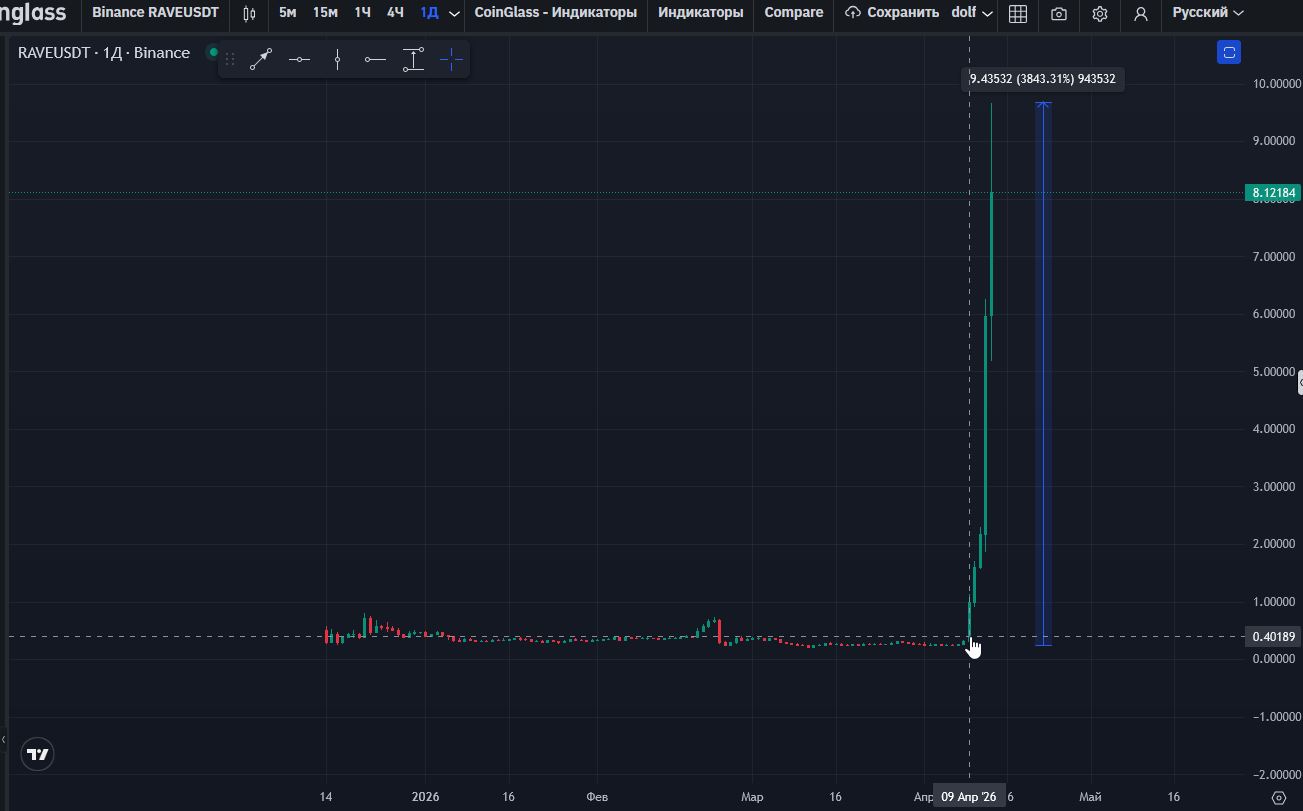Toggle the green market status indicator
Screen dimensions: 1303x811
click(x=213, y=52)
